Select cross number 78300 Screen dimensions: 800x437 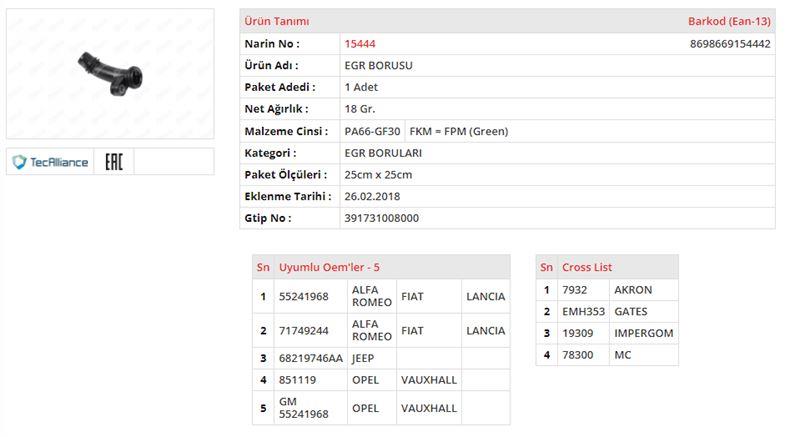click(578, 355)
